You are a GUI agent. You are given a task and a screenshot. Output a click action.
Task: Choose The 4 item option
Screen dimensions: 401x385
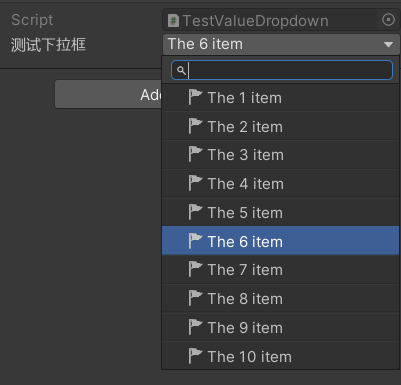click(x=280, y=184)
